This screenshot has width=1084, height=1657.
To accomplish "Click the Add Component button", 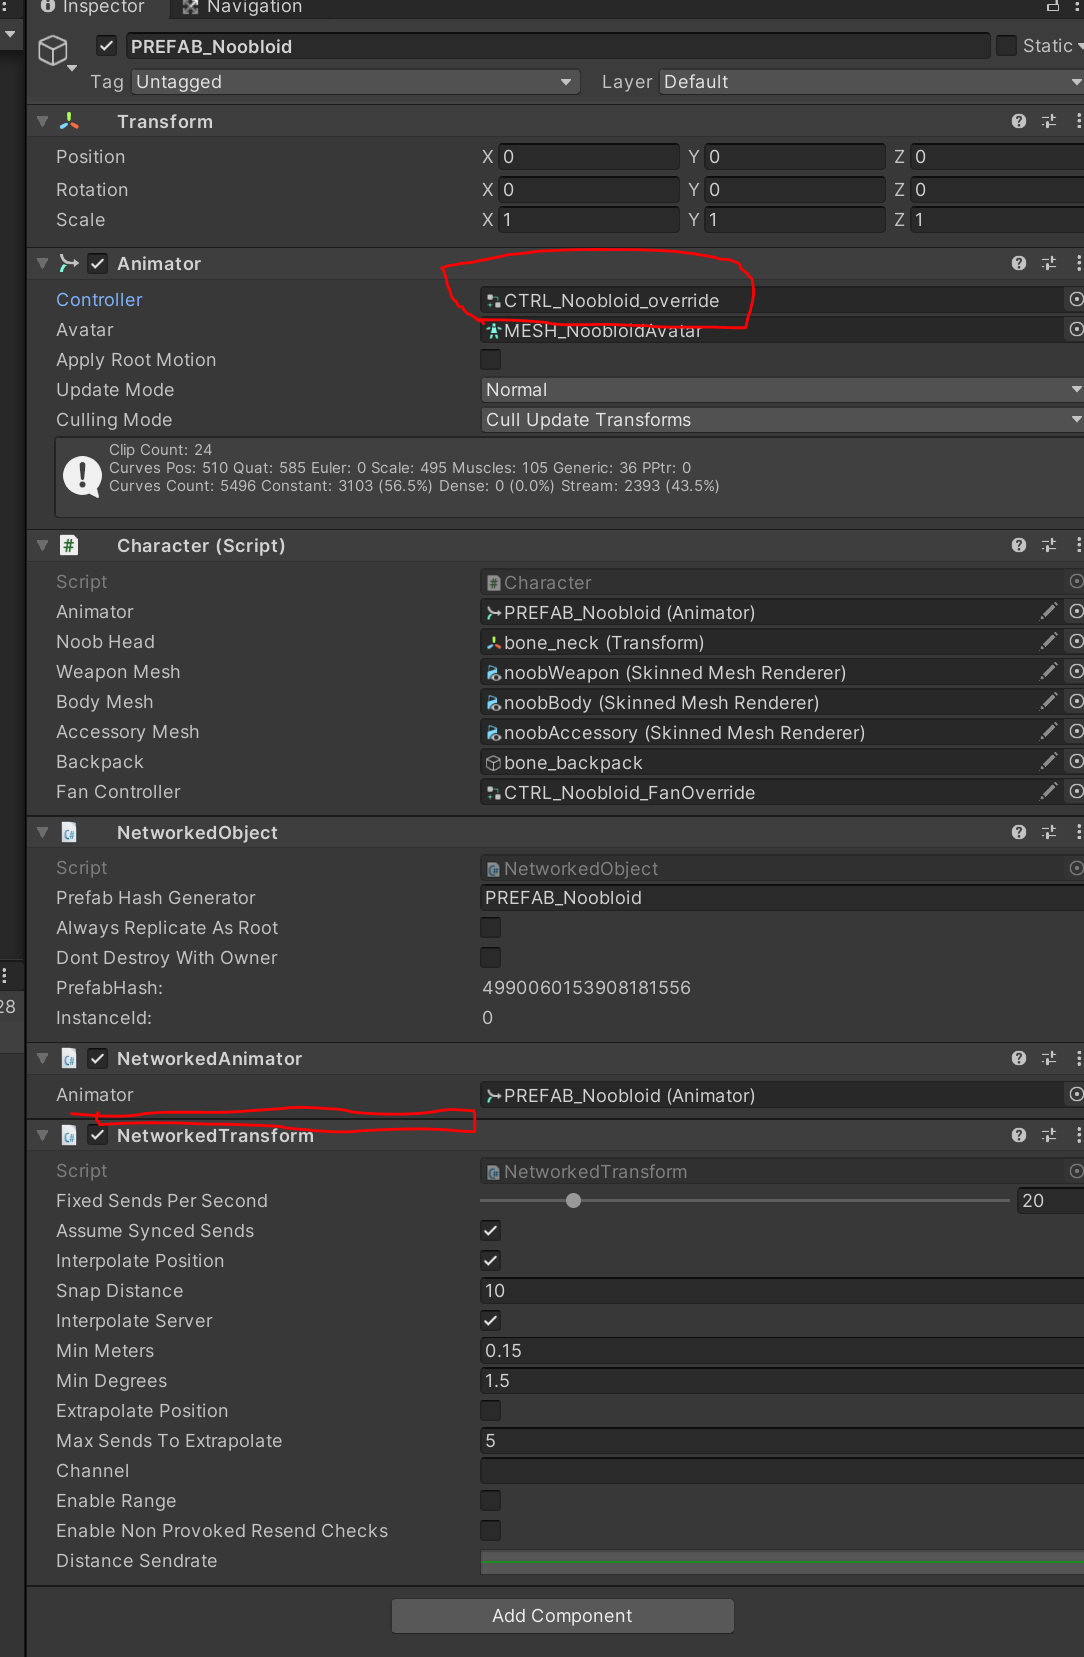I will coord(562,1615).
